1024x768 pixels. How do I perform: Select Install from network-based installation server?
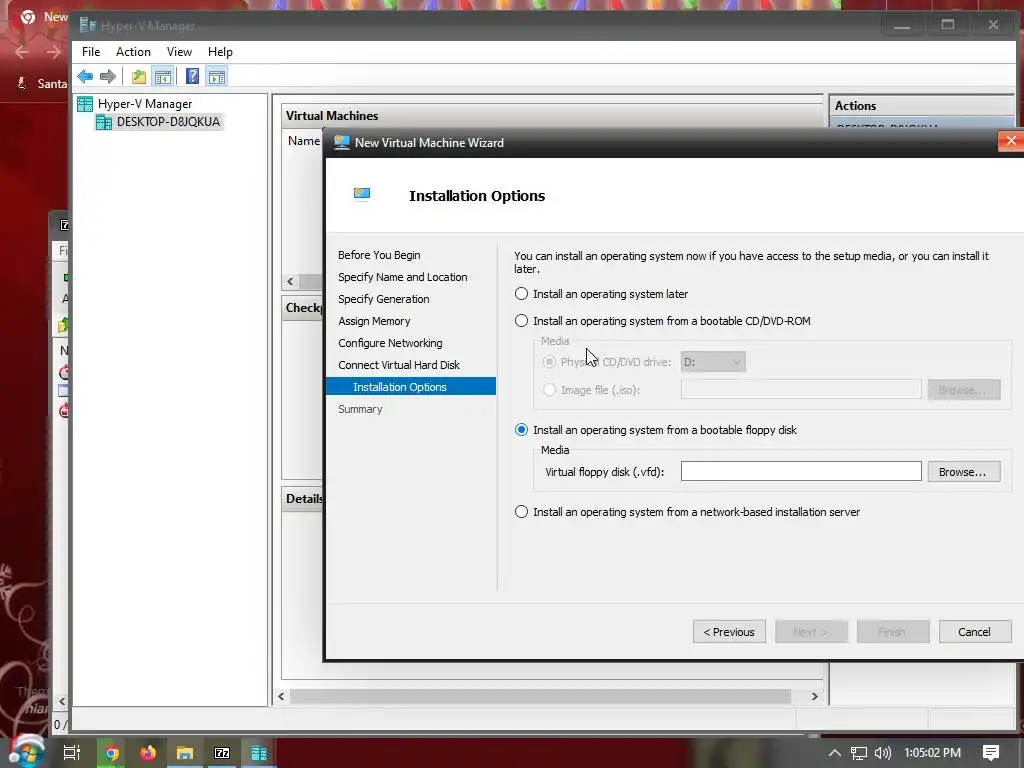pyautogui.click(x=521, y=512)
